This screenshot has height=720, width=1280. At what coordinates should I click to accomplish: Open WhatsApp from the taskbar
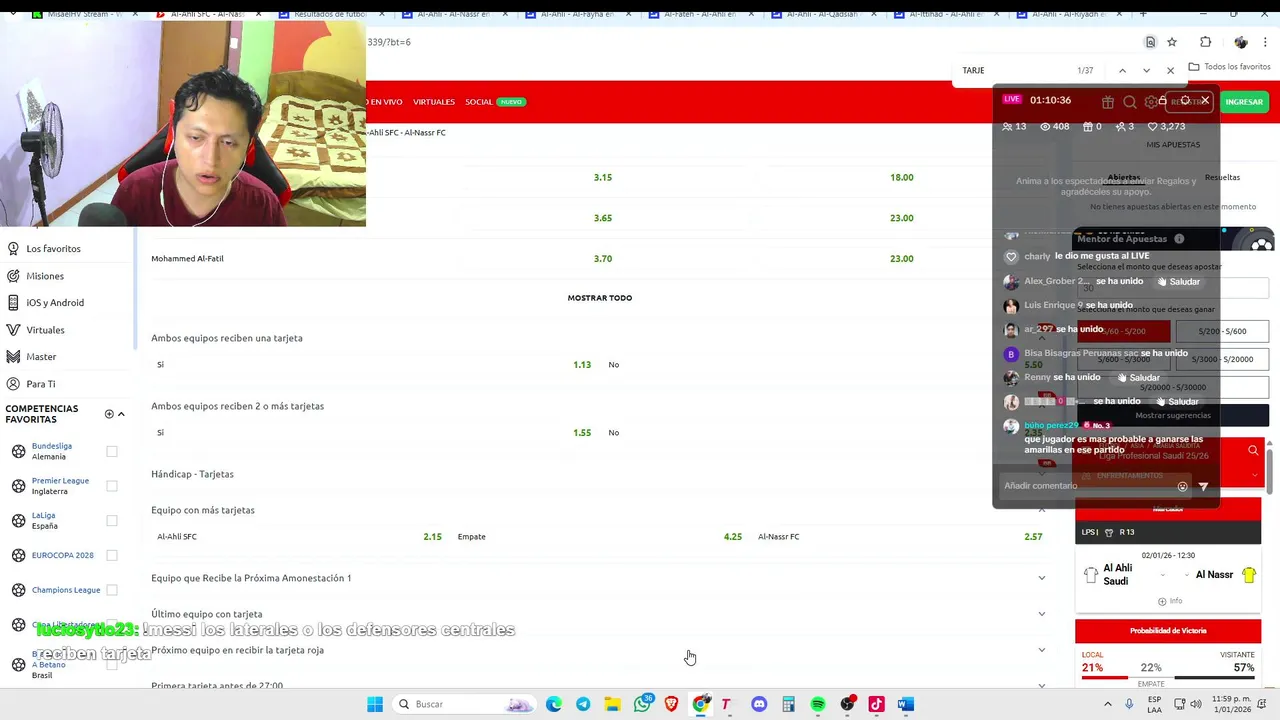click(642, 704)
